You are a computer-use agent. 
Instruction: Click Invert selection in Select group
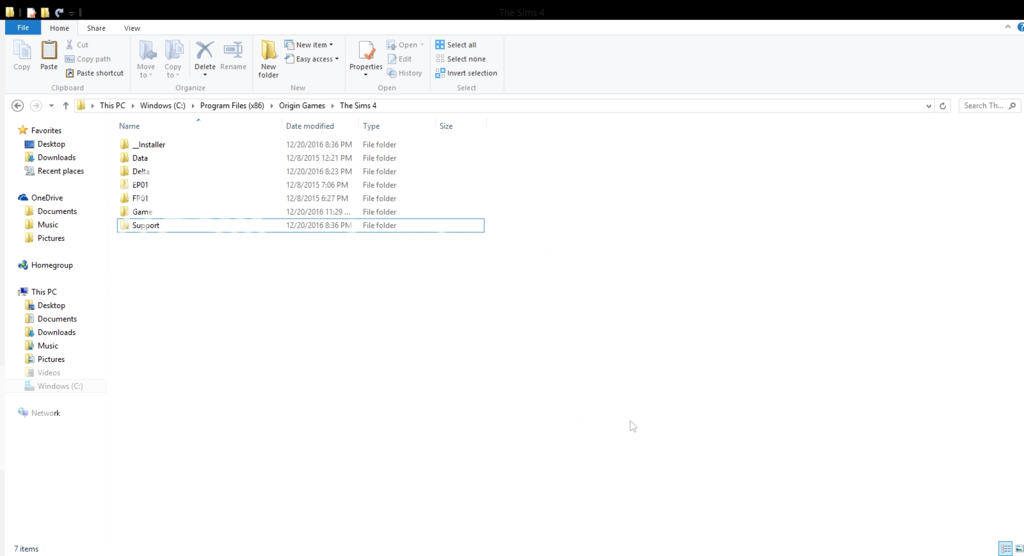tap(466, 73)
